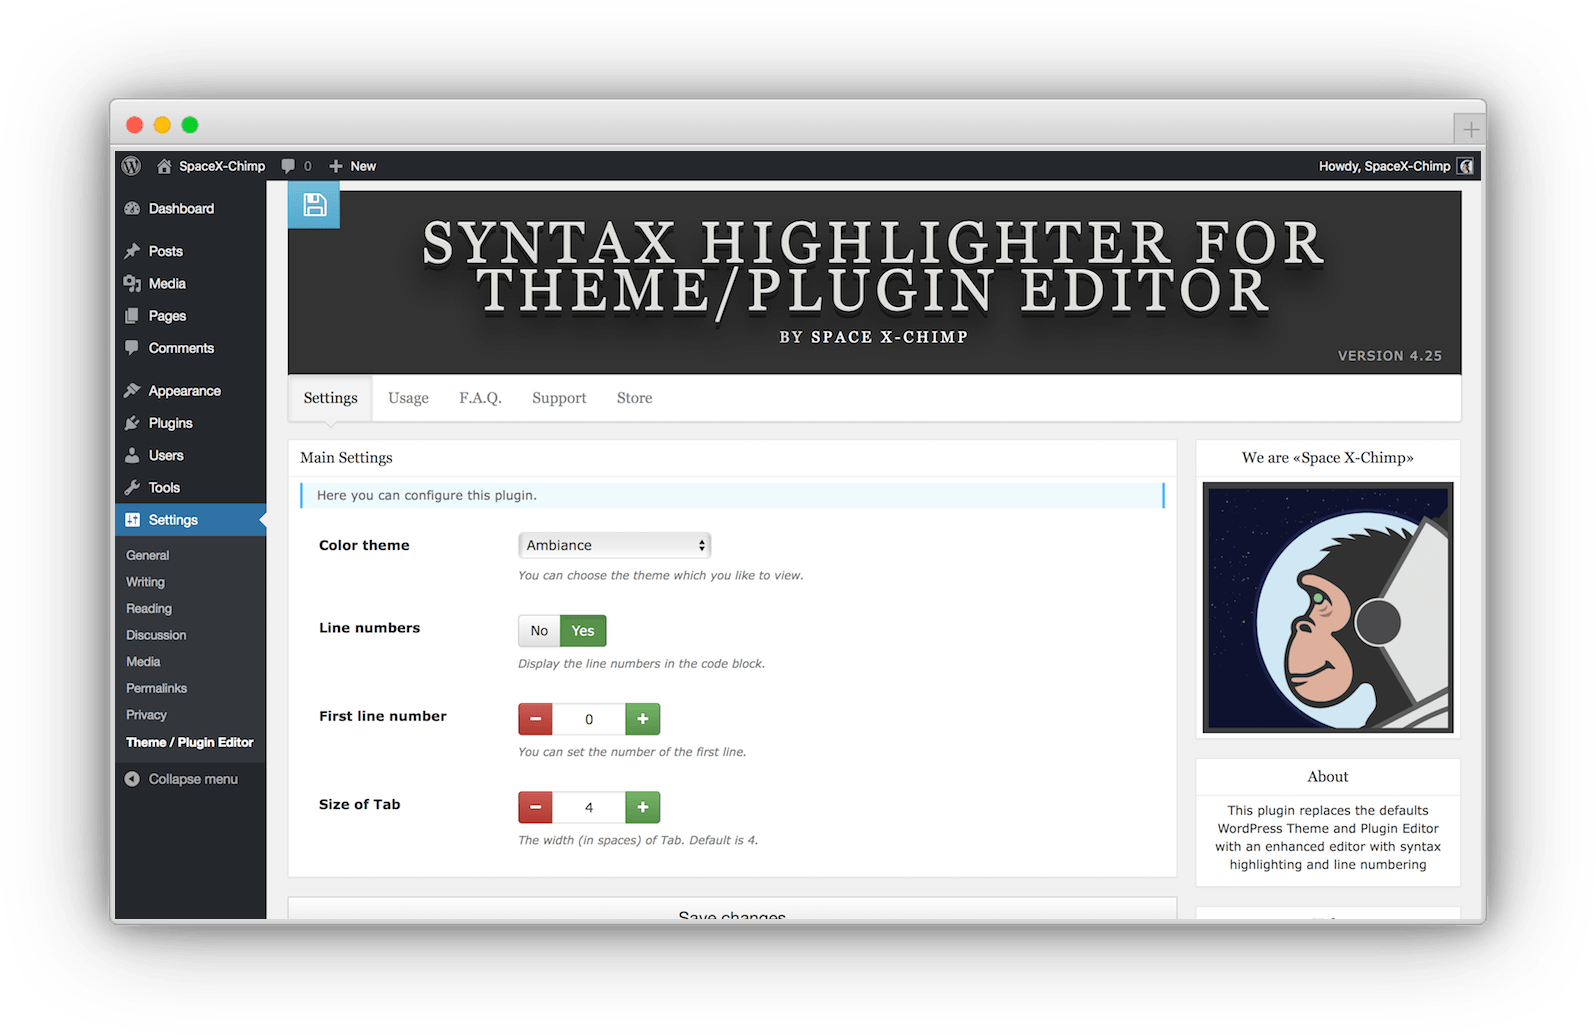Click the Collapse menu arrow icon

click(132, 779)
